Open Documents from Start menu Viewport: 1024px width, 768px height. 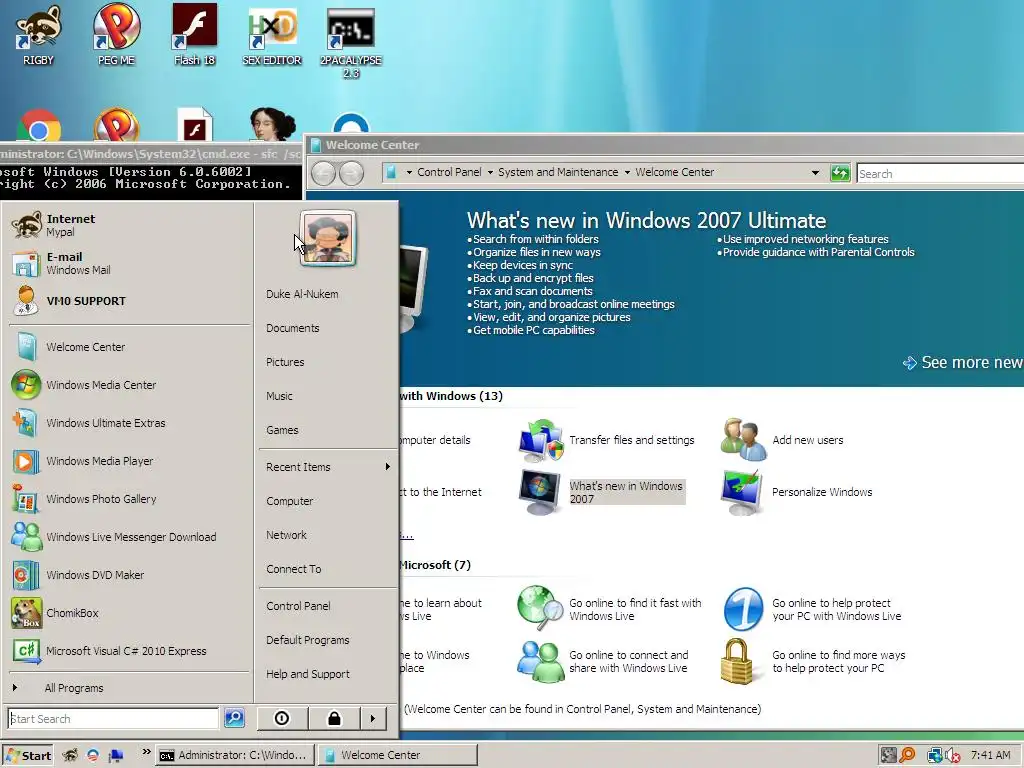pyautogui.click(x=328, y=328)
